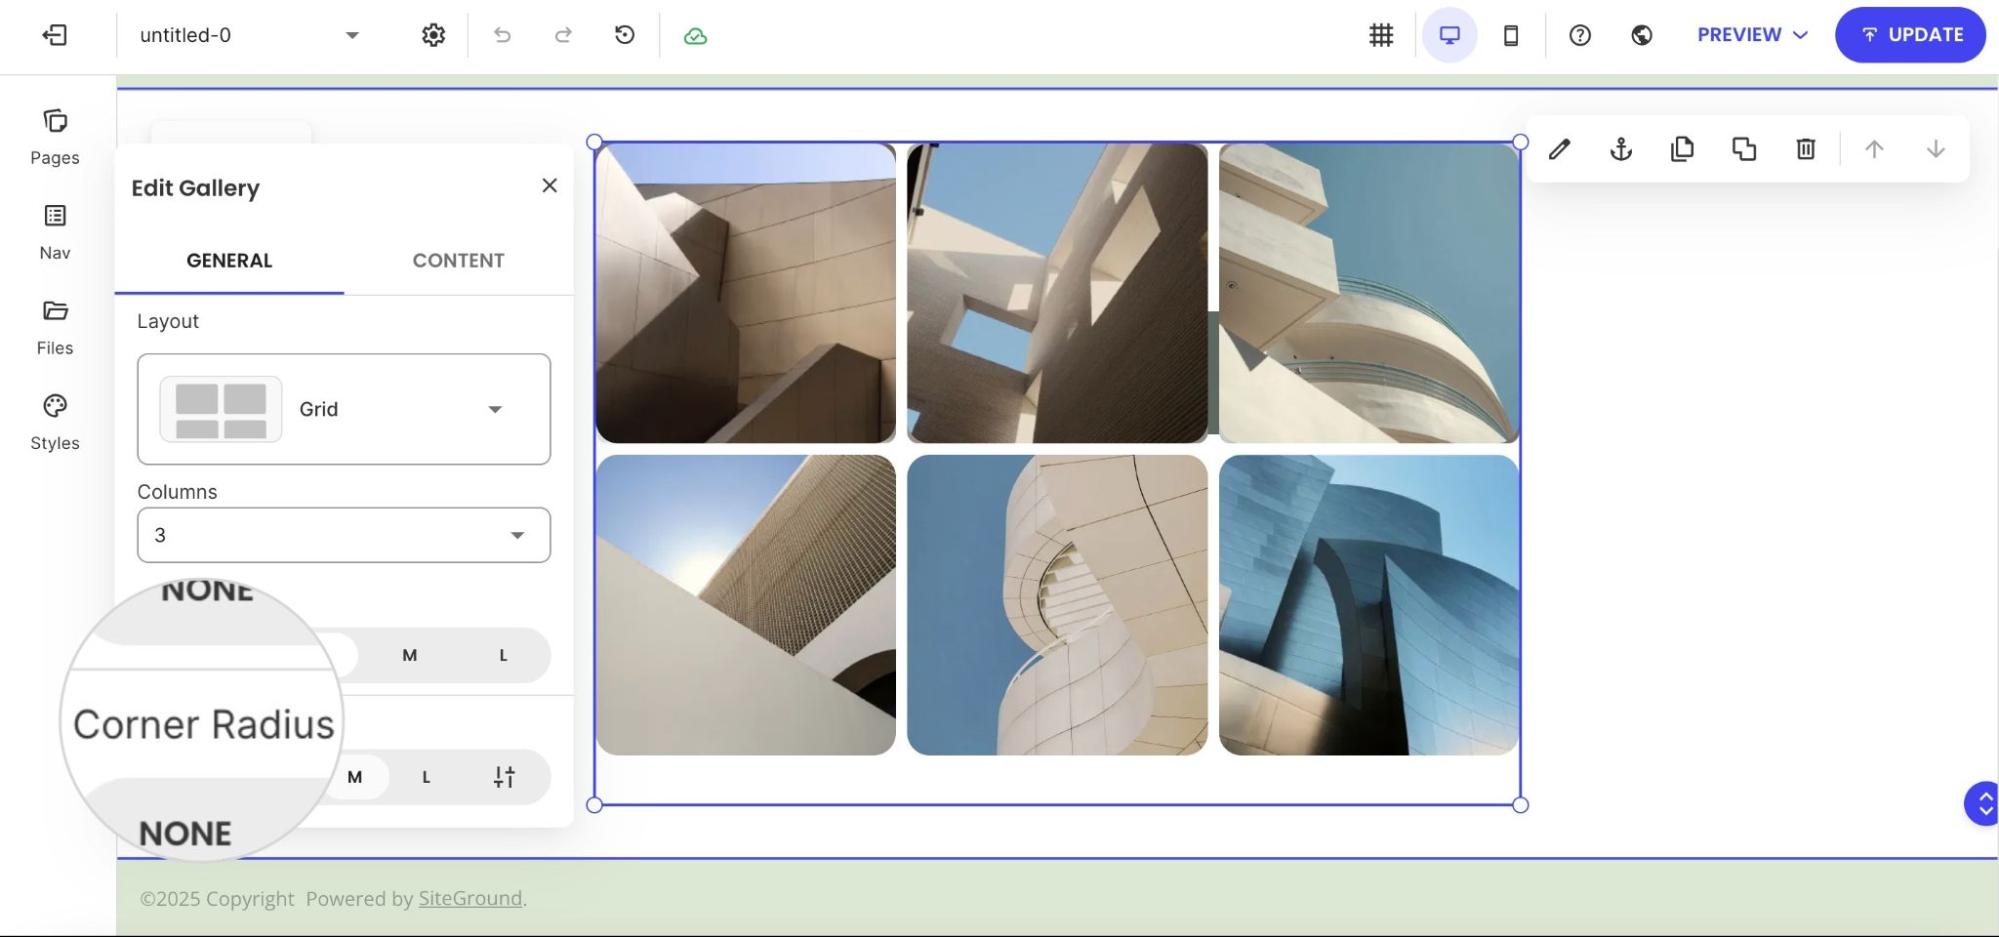Click the duplicate element icon

click(x=1744, y=150)
